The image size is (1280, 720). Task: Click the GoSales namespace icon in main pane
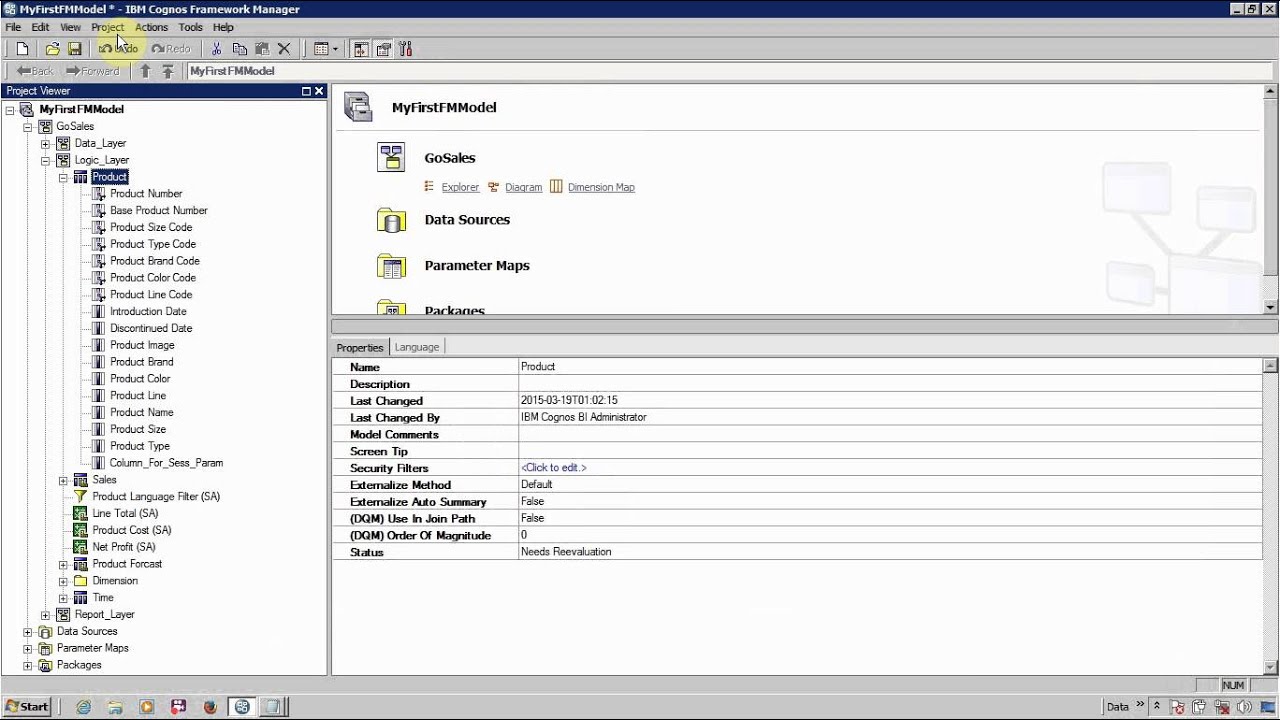(x=391, y=158)
